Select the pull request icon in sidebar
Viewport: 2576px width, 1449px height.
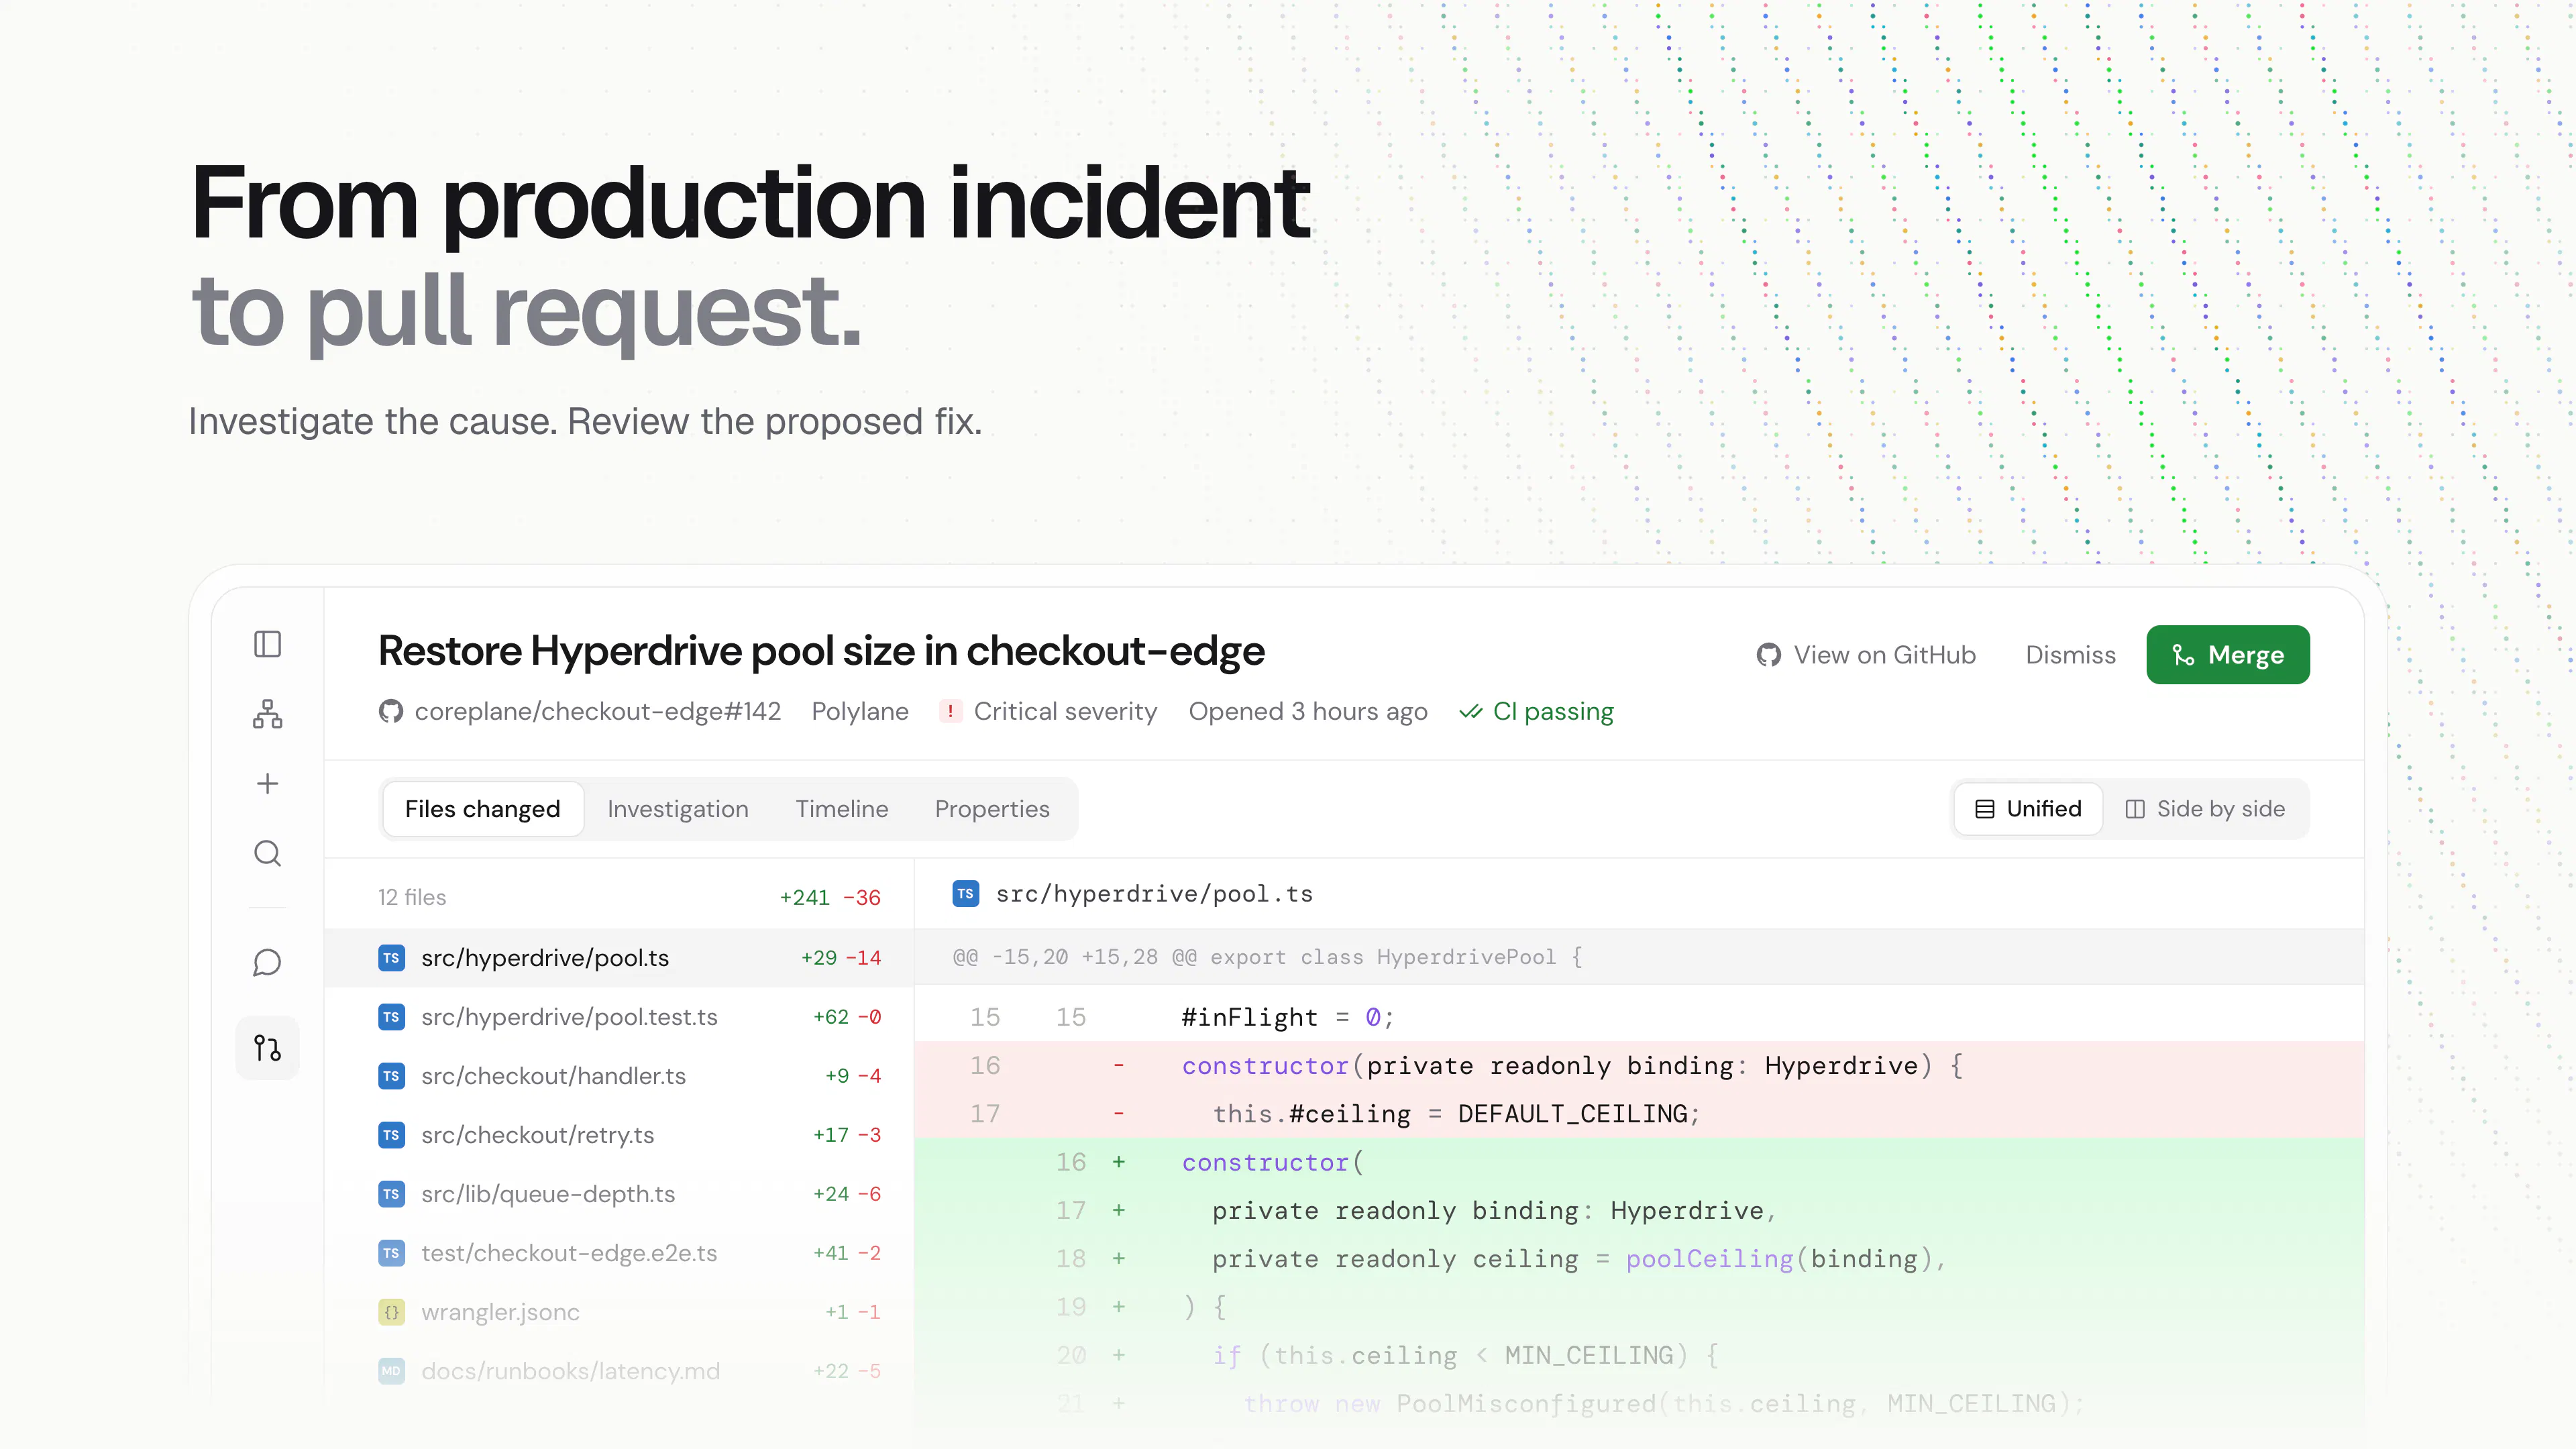tap(267, 1048)
